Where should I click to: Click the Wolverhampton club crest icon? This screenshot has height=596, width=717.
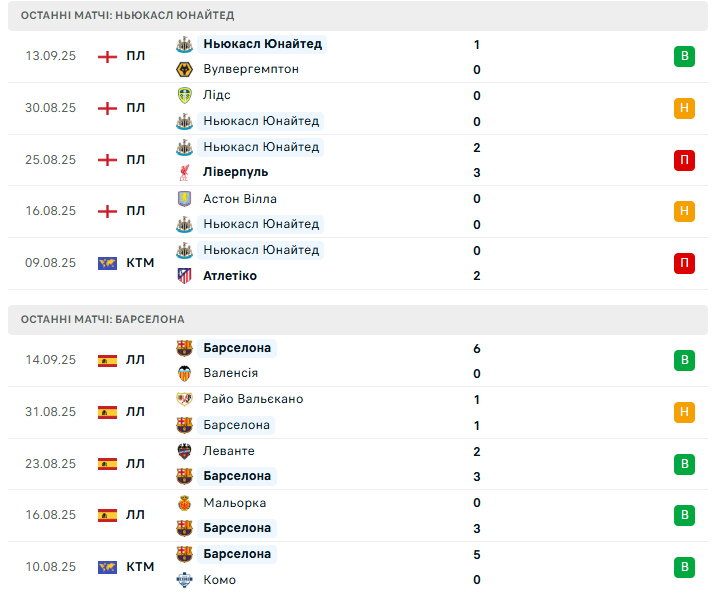pos(184,70)
